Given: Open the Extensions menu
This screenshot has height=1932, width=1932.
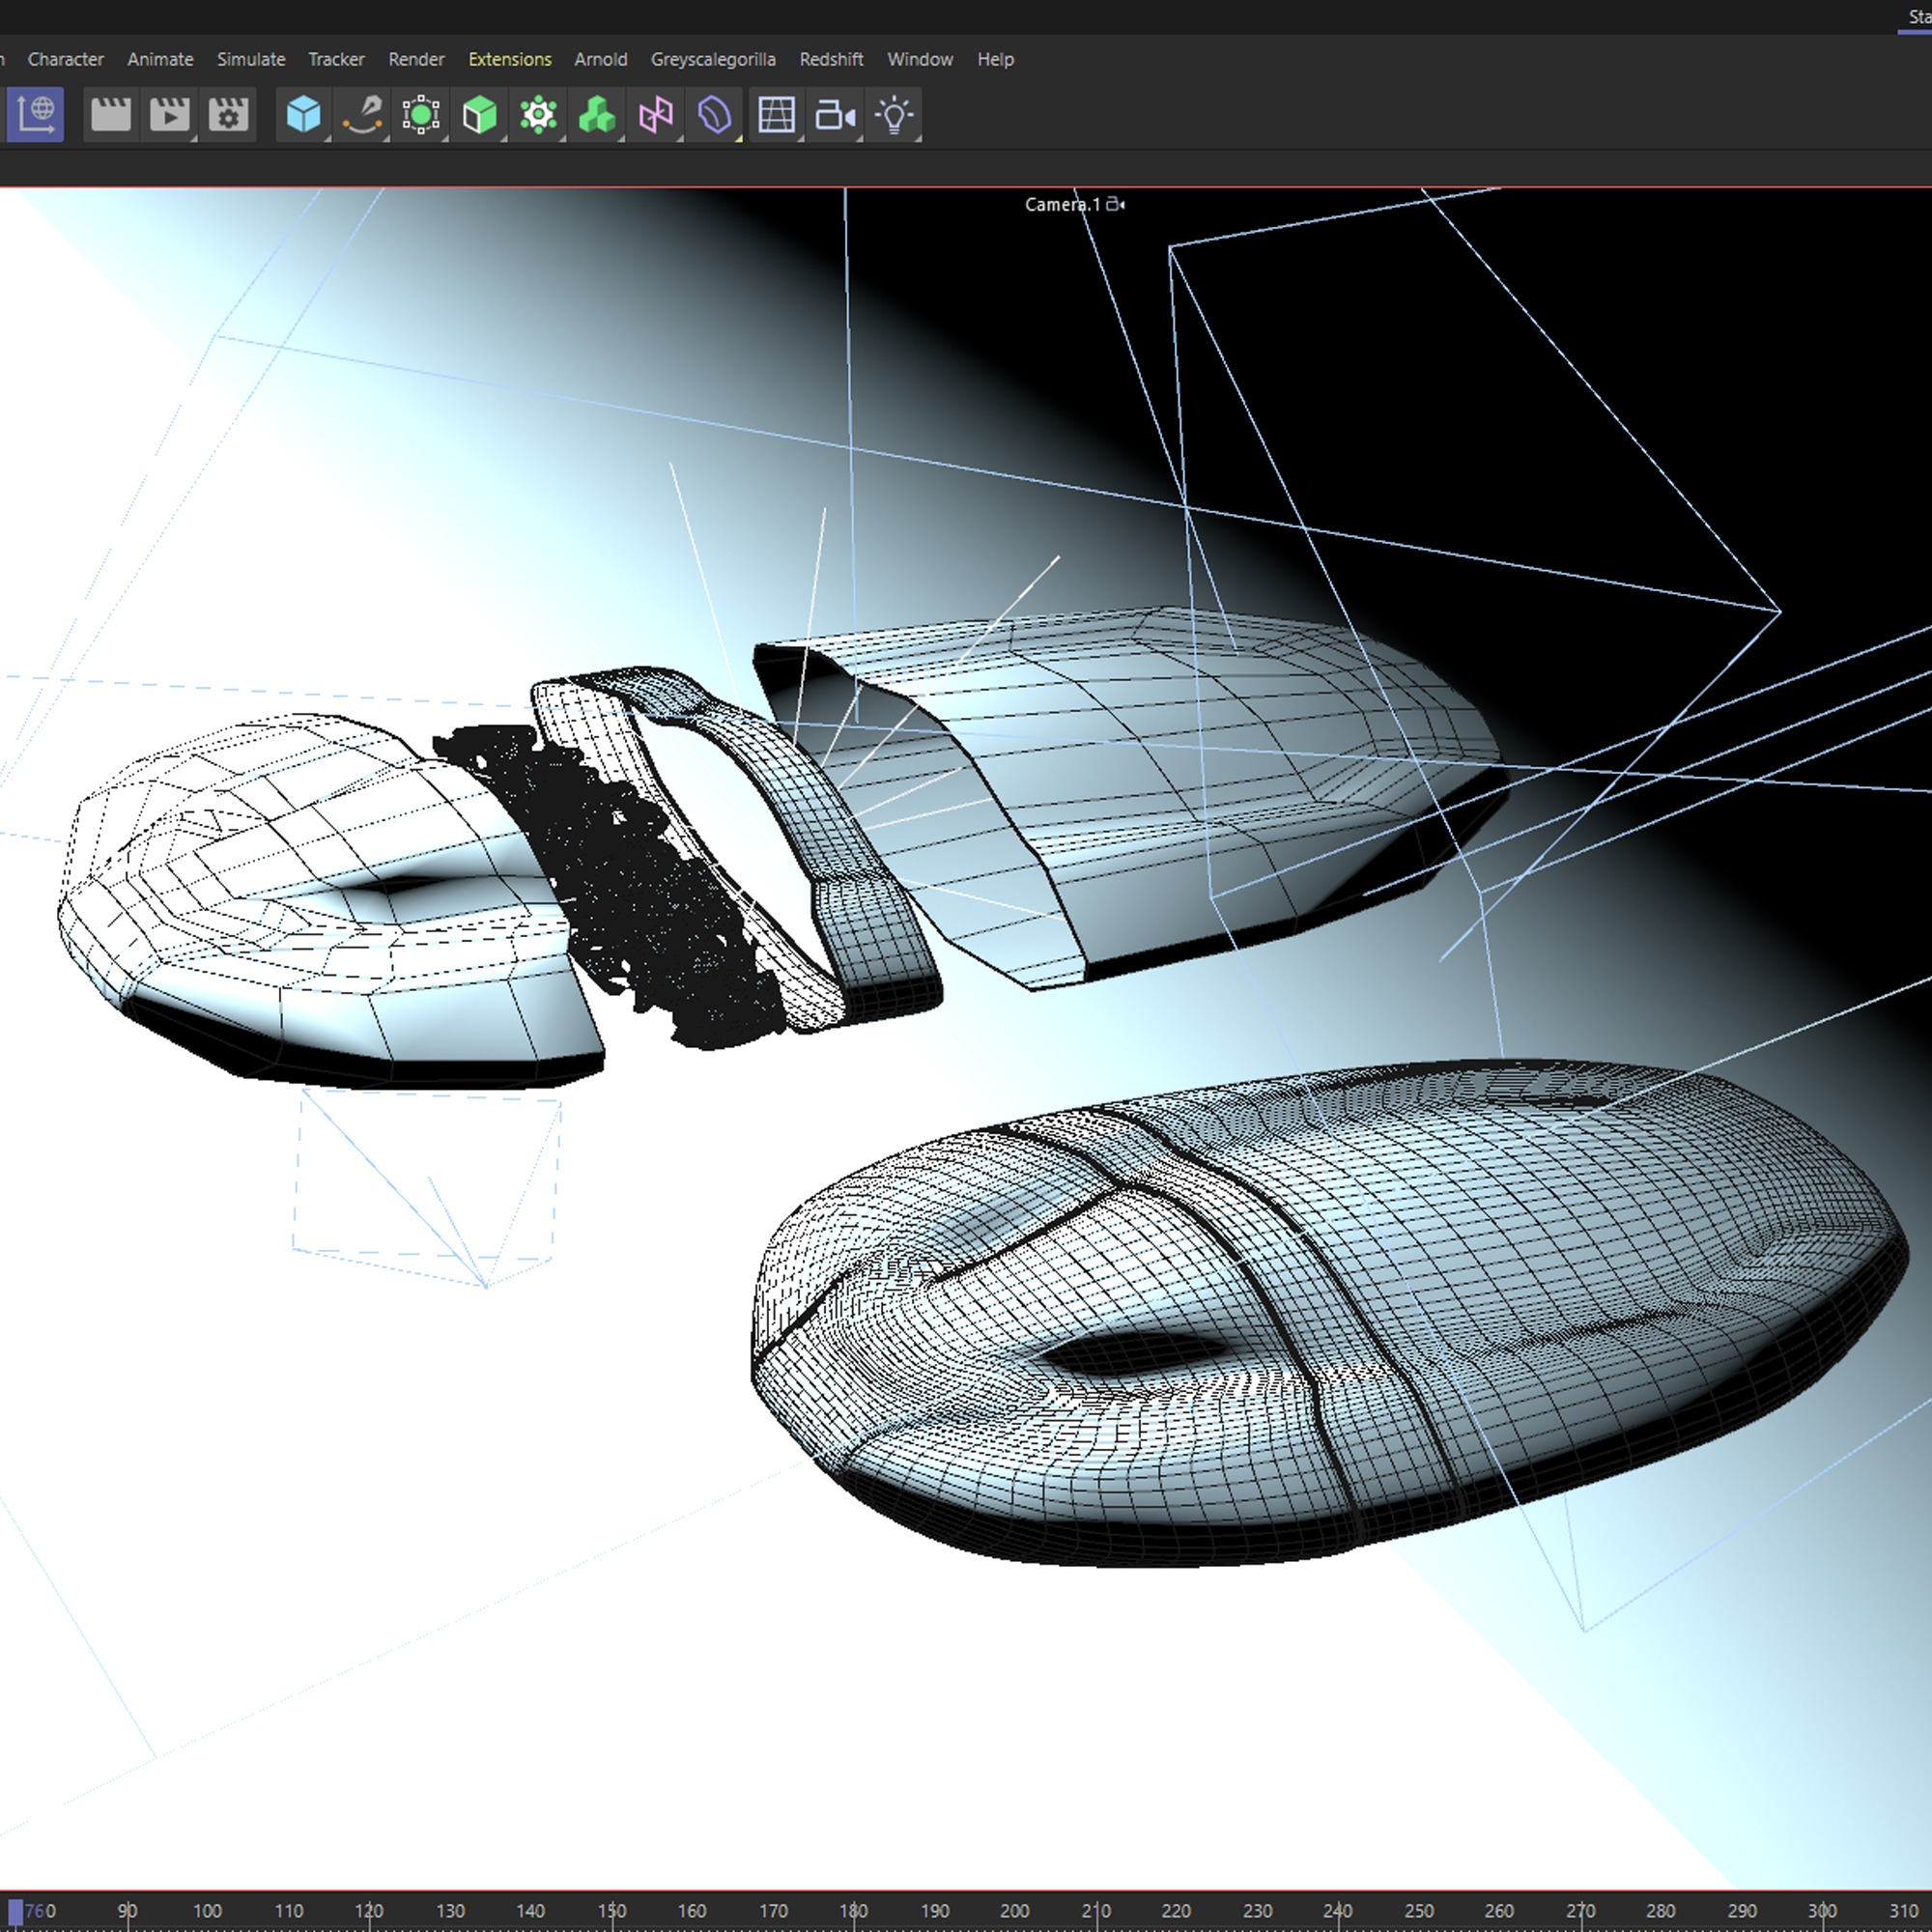Looking at the screenshot, I should pyautogui.click(x=510, y=59).
